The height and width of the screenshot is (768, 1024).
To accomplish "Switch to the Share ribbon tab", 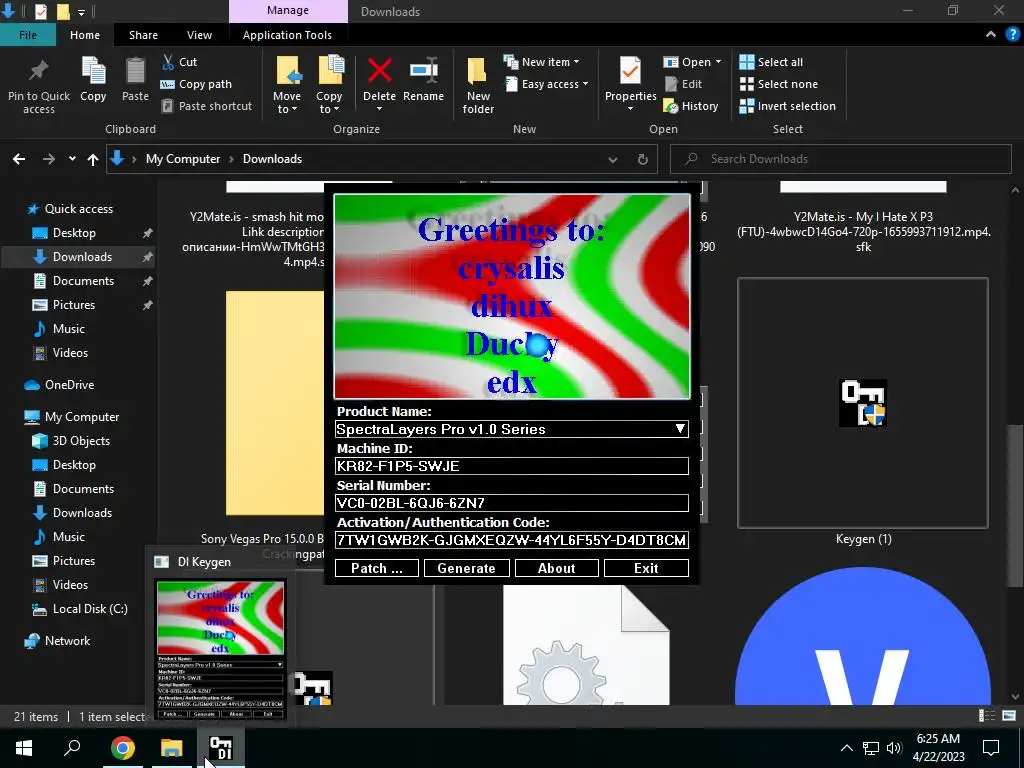I will point(143,35).
